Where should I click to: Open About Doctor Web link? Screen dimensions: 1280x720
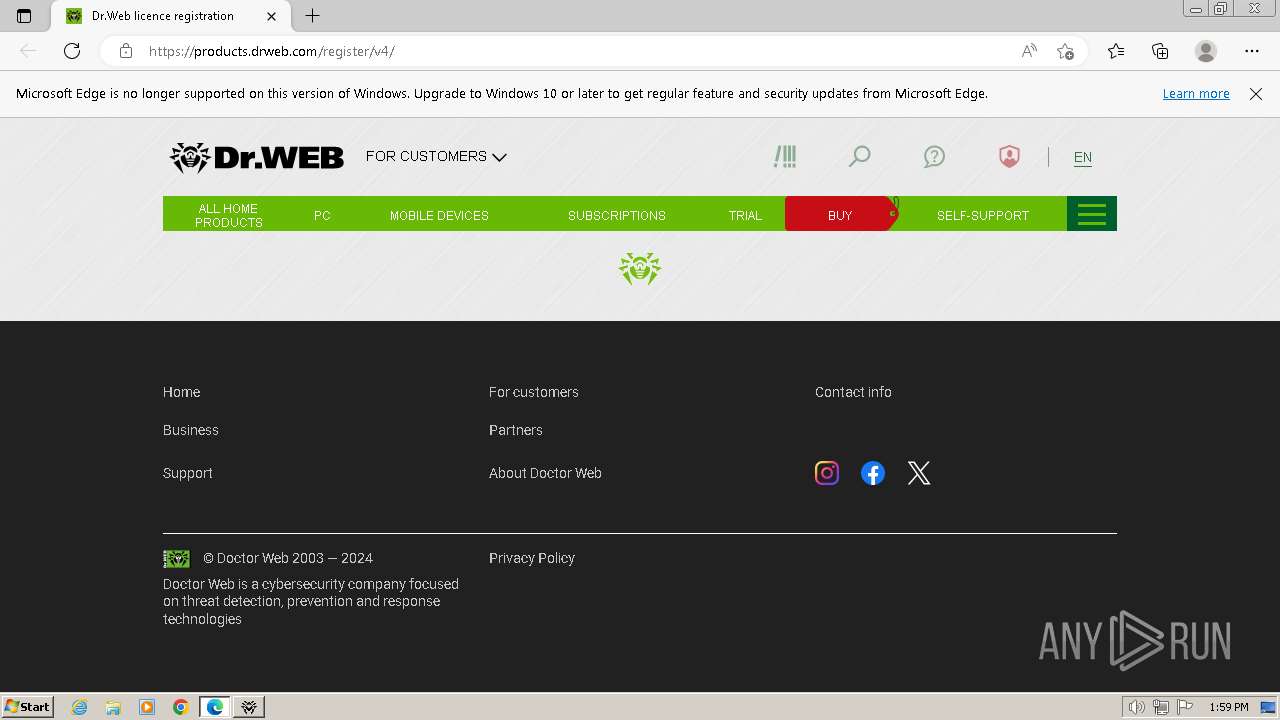pyautogui.click(x=545, y=473)
